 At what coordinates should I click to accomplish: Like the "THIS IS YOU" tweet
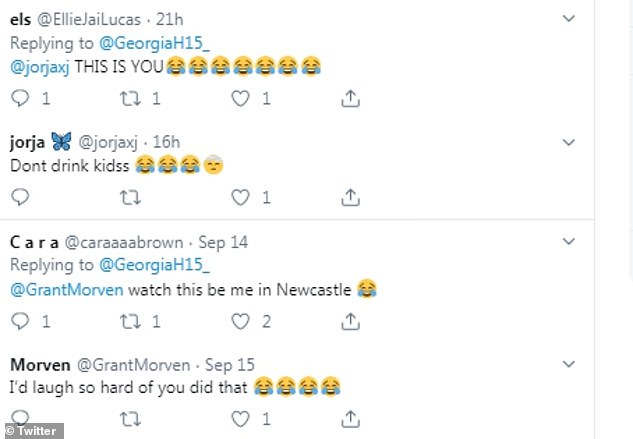241,99
